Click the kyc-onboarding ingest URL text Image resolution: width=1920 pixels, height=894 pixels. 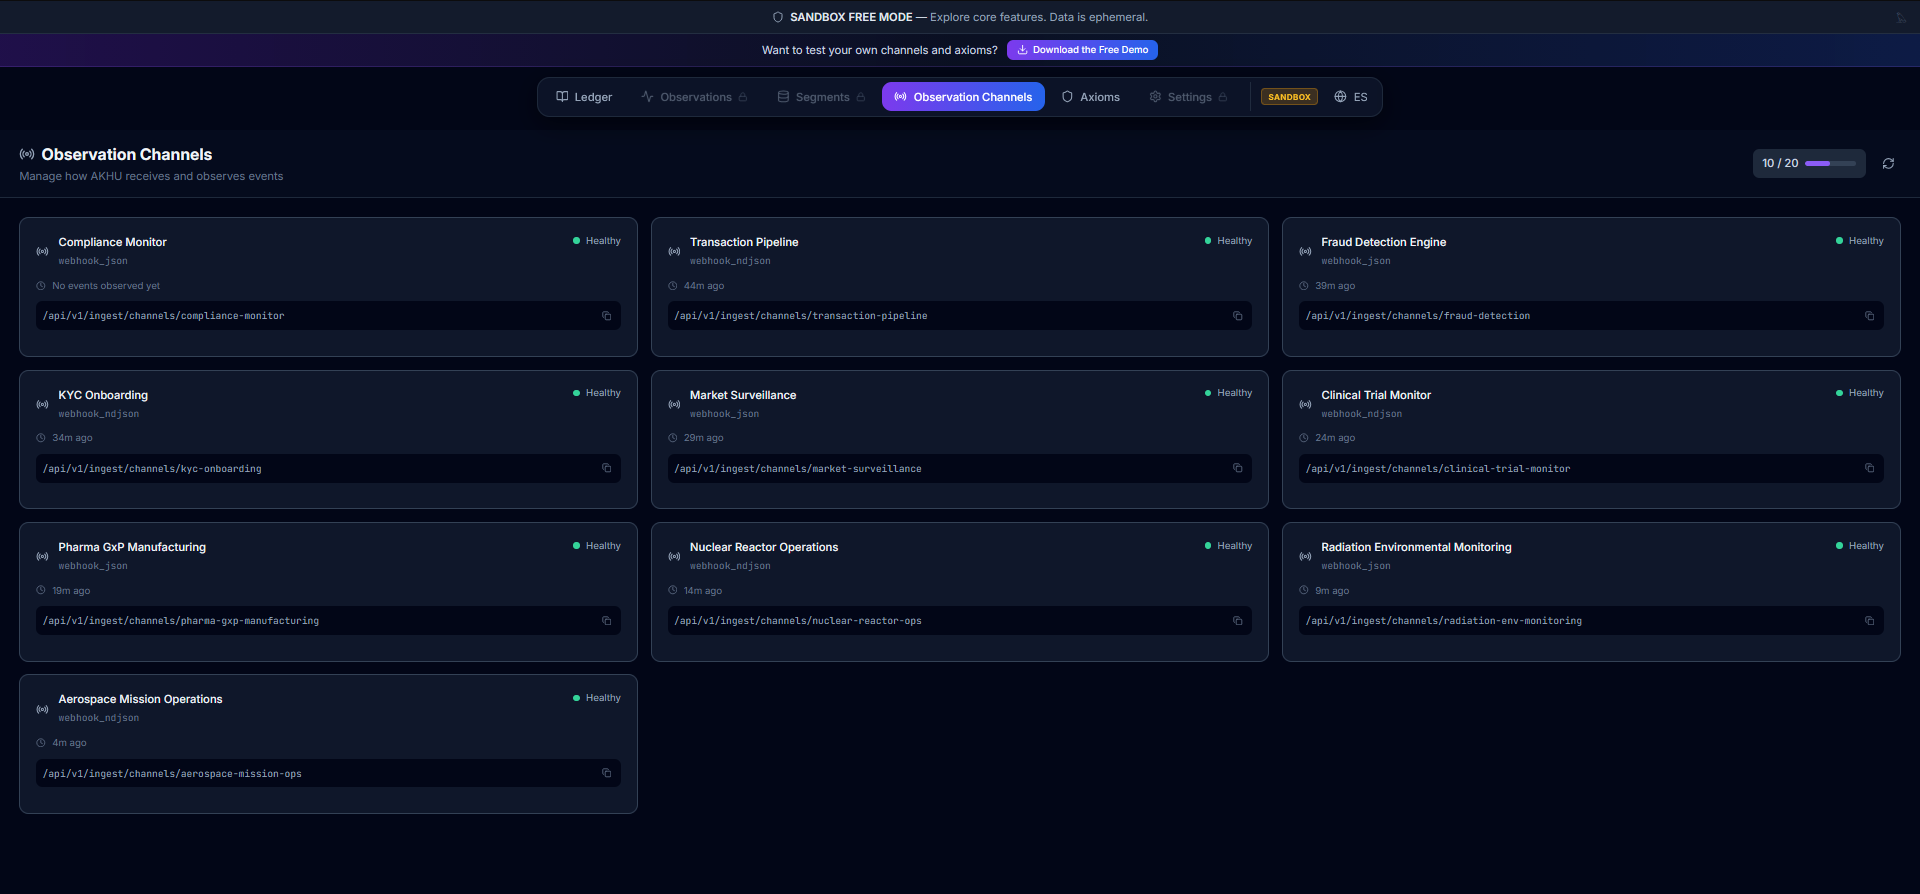coord(152,469)
